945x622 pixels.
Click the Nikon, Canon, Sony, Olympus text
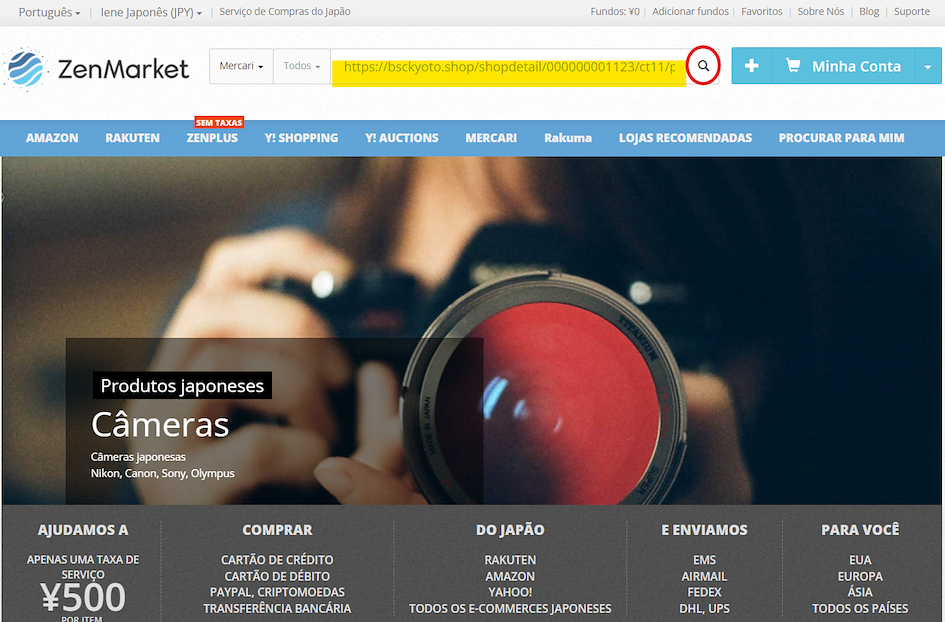(x=163, y=473)
